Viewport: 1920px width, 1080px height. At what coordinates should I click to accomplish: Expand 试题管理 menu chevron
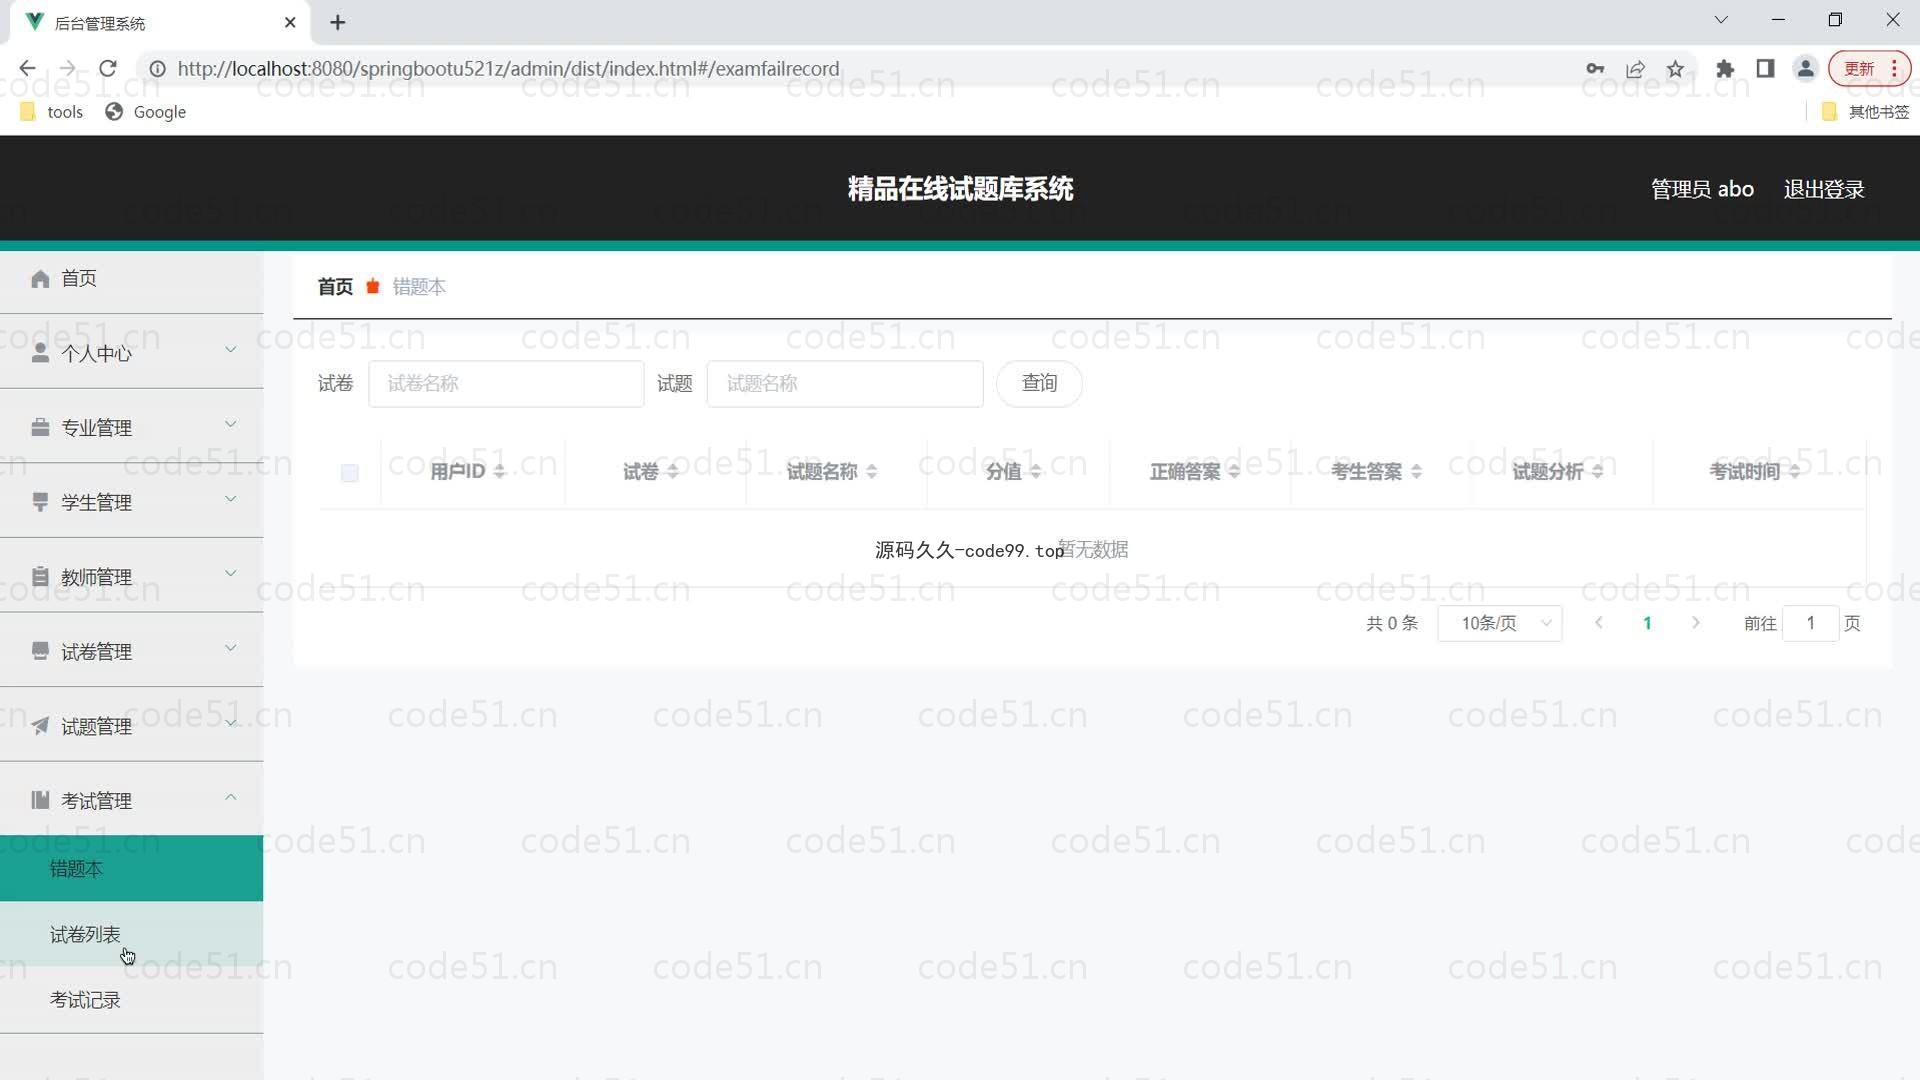231,723
